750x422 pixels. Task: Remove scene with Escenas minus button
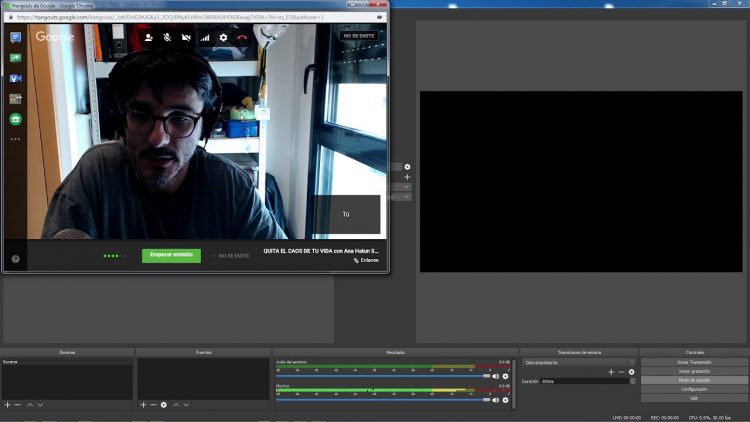17,405
